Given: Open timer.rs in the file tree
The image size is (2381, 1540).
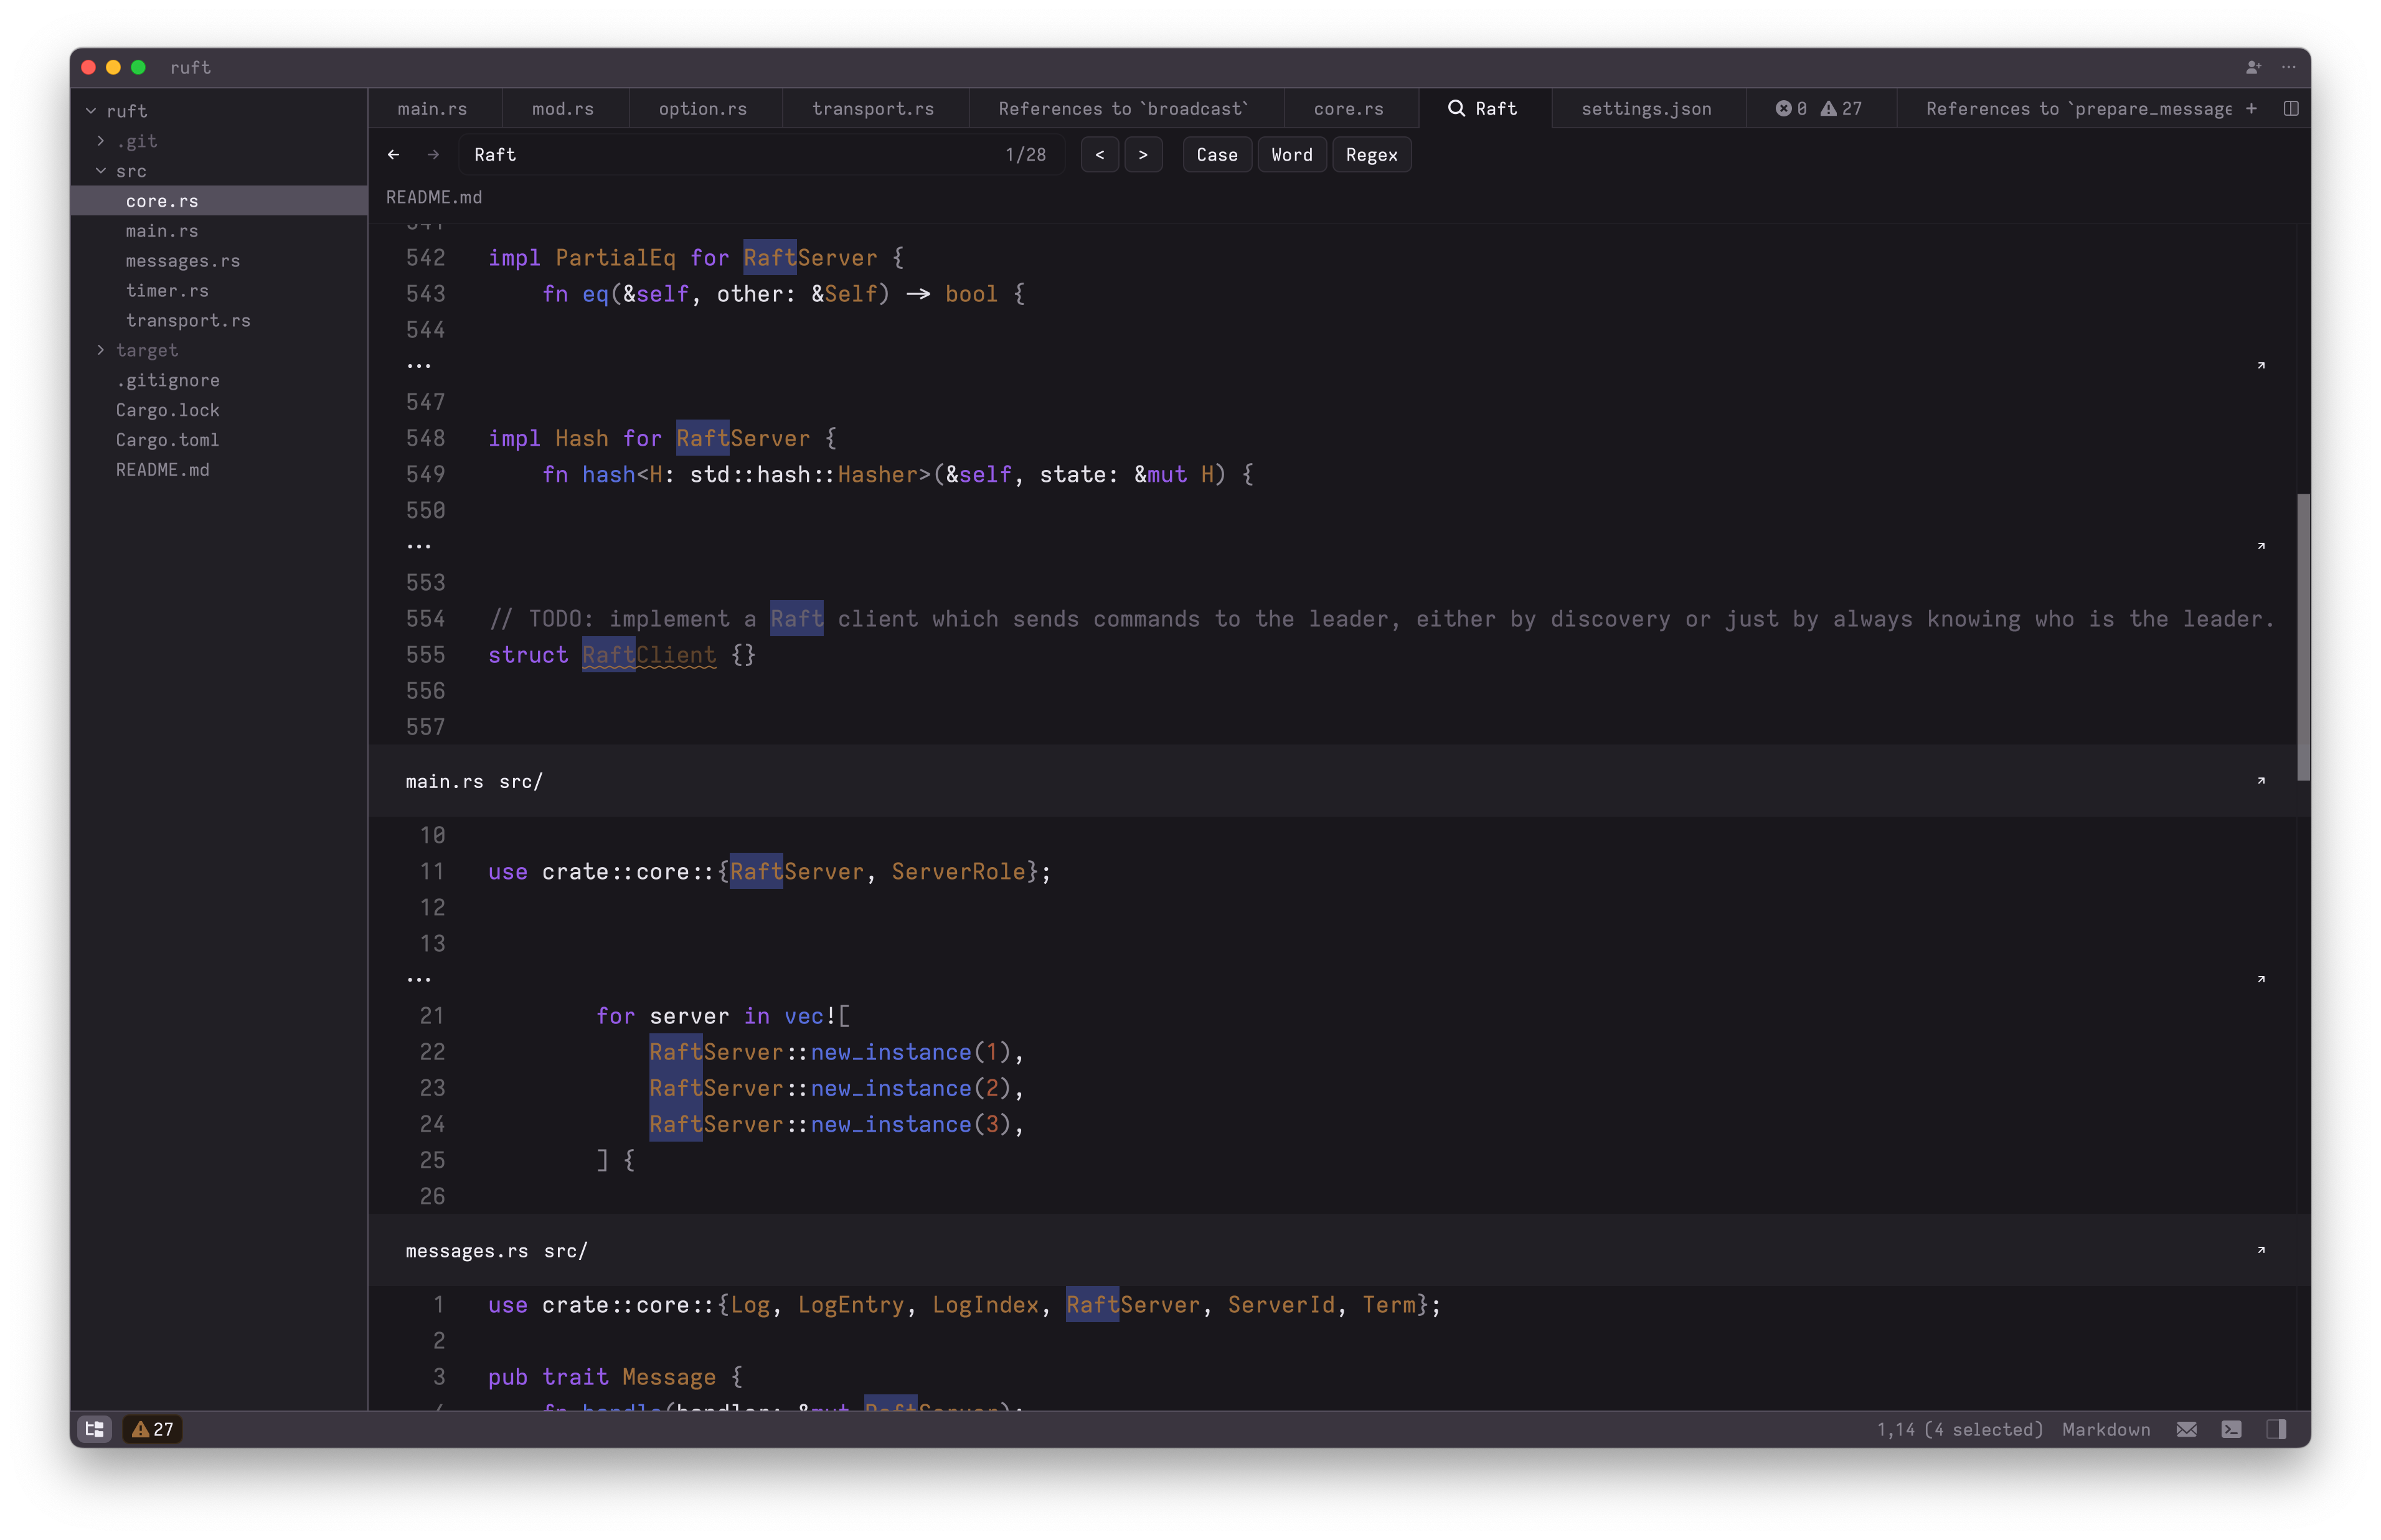Looking at the screenshot, I should point(219,291).
